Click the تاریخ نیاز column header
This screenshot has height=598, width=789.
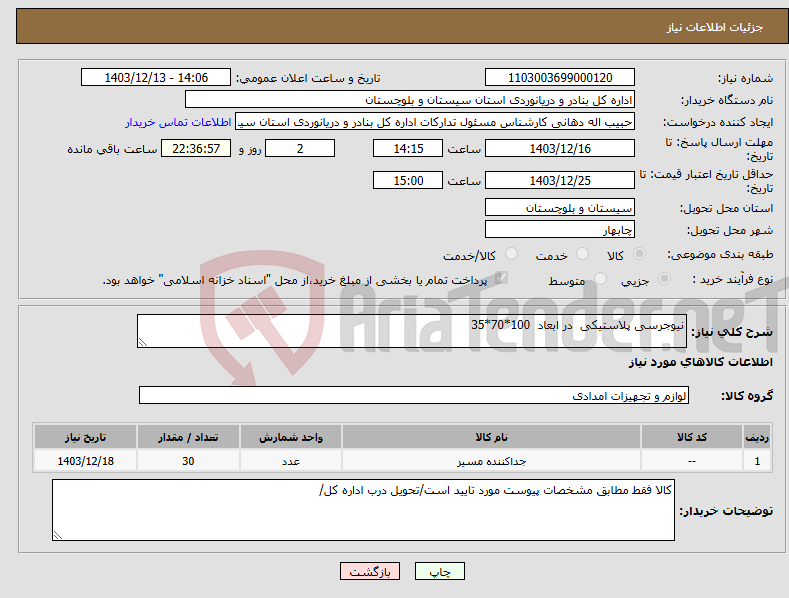click(x=86, y=437)
